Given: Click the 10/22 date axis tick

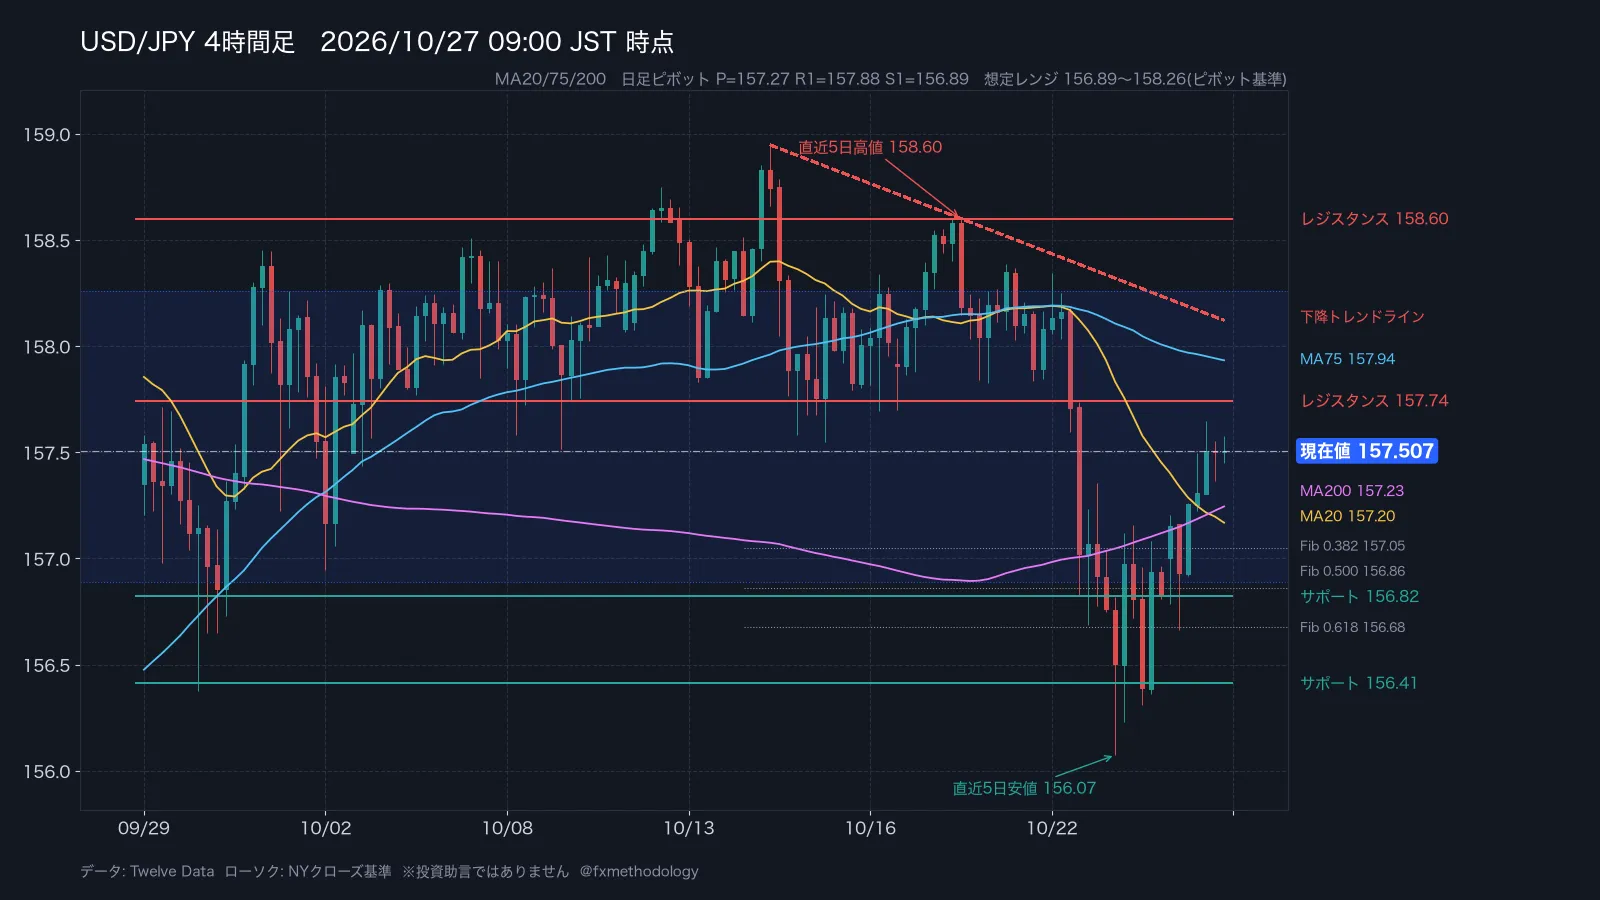Looking at the screenshot, I should pyautogui.click(x=1052, y=828).
